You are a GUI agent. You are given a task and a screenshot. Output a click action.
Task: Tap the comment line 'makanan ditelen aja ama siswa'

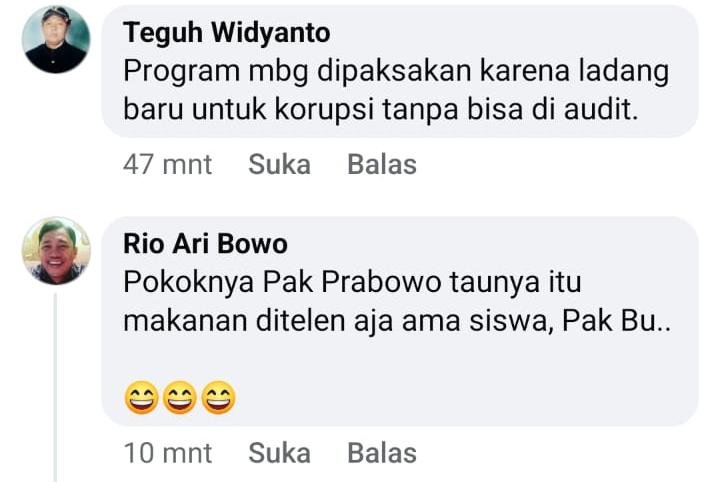tap(397, 320)
